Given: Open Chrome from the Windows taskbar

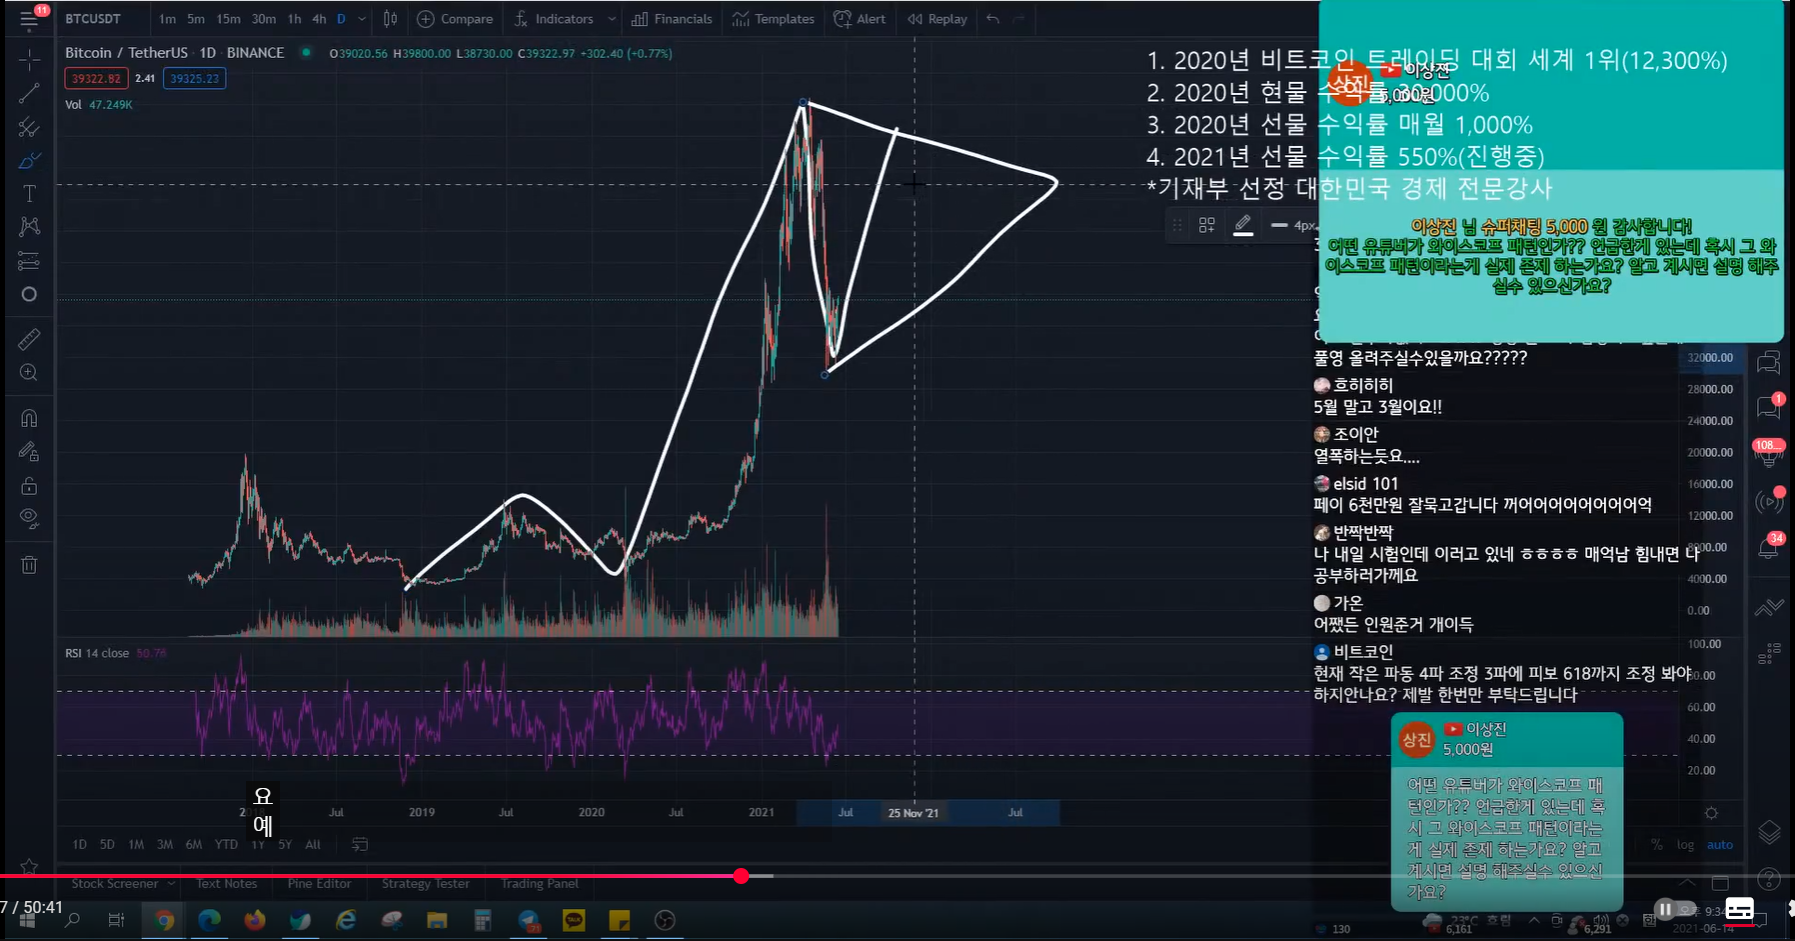Looking at the screenshot, I should click(x=165, y=920).
